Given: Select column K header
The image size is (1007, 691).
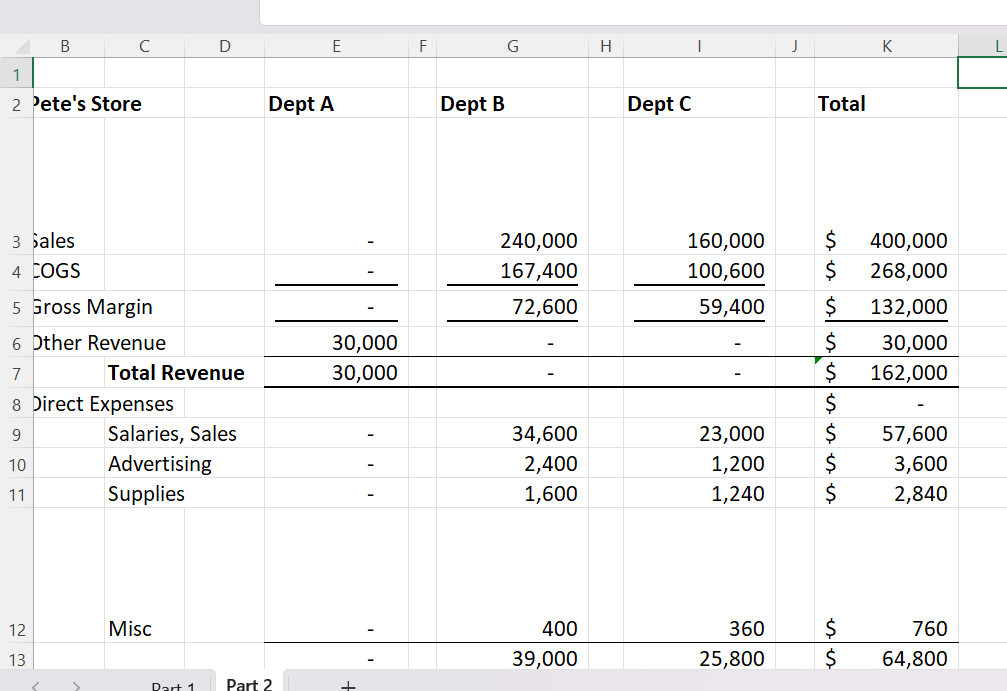Looking at the screenshot, I should (886, 45).
